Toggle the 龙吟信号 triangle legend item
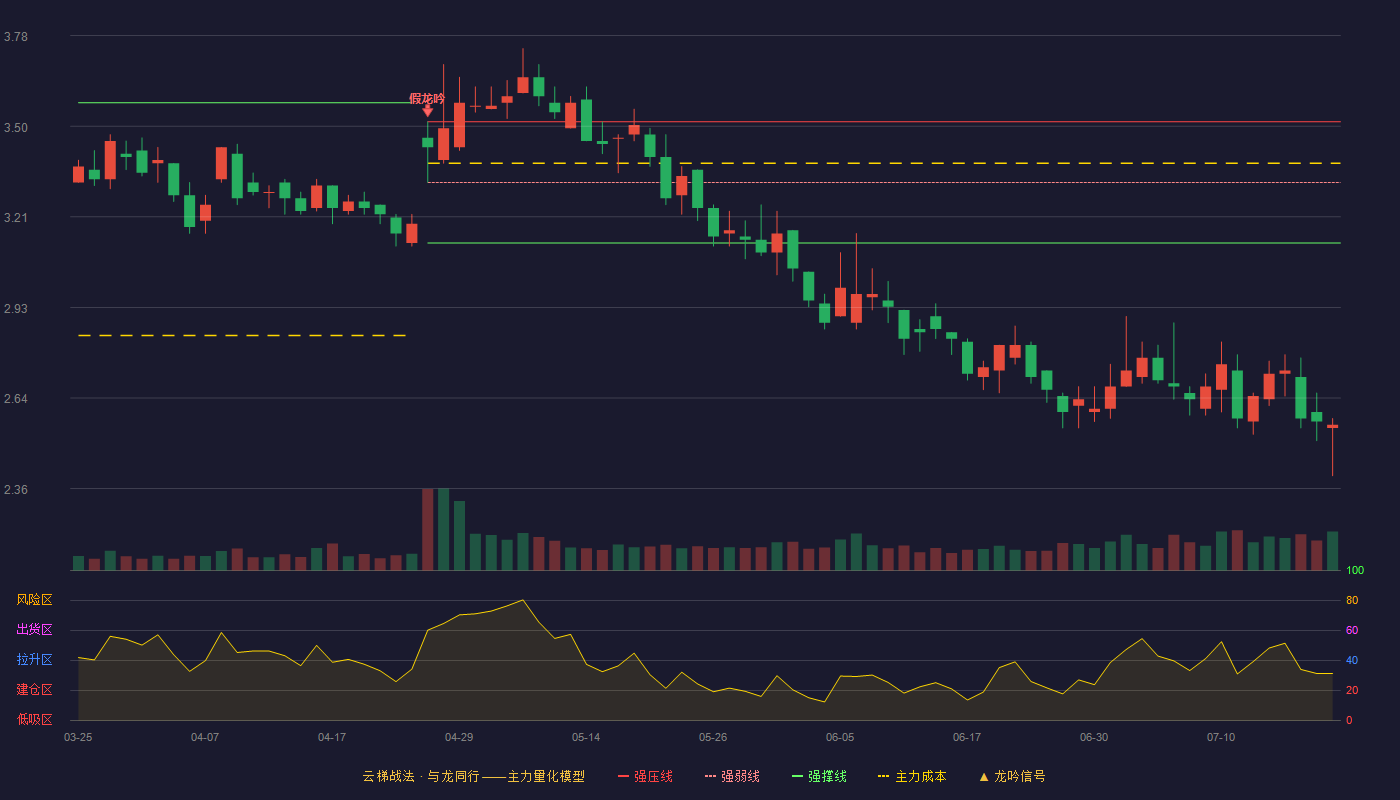Image resolution: width=1400 pixels, height=800 pixels. [1011, 776]
